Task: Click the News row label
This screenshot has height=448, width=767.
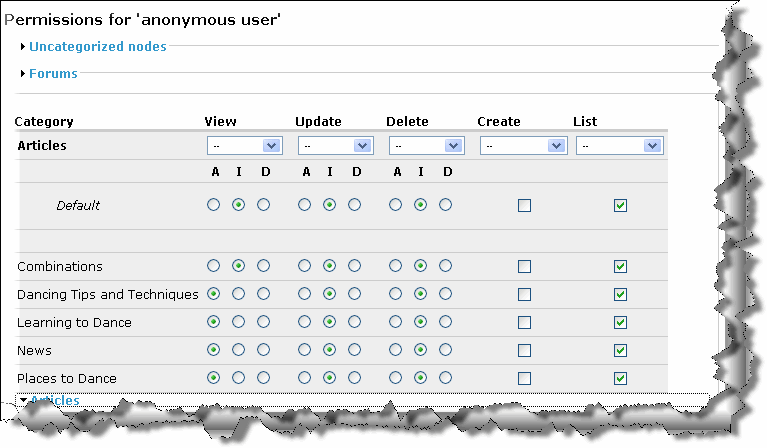Action: coord(34,351)
